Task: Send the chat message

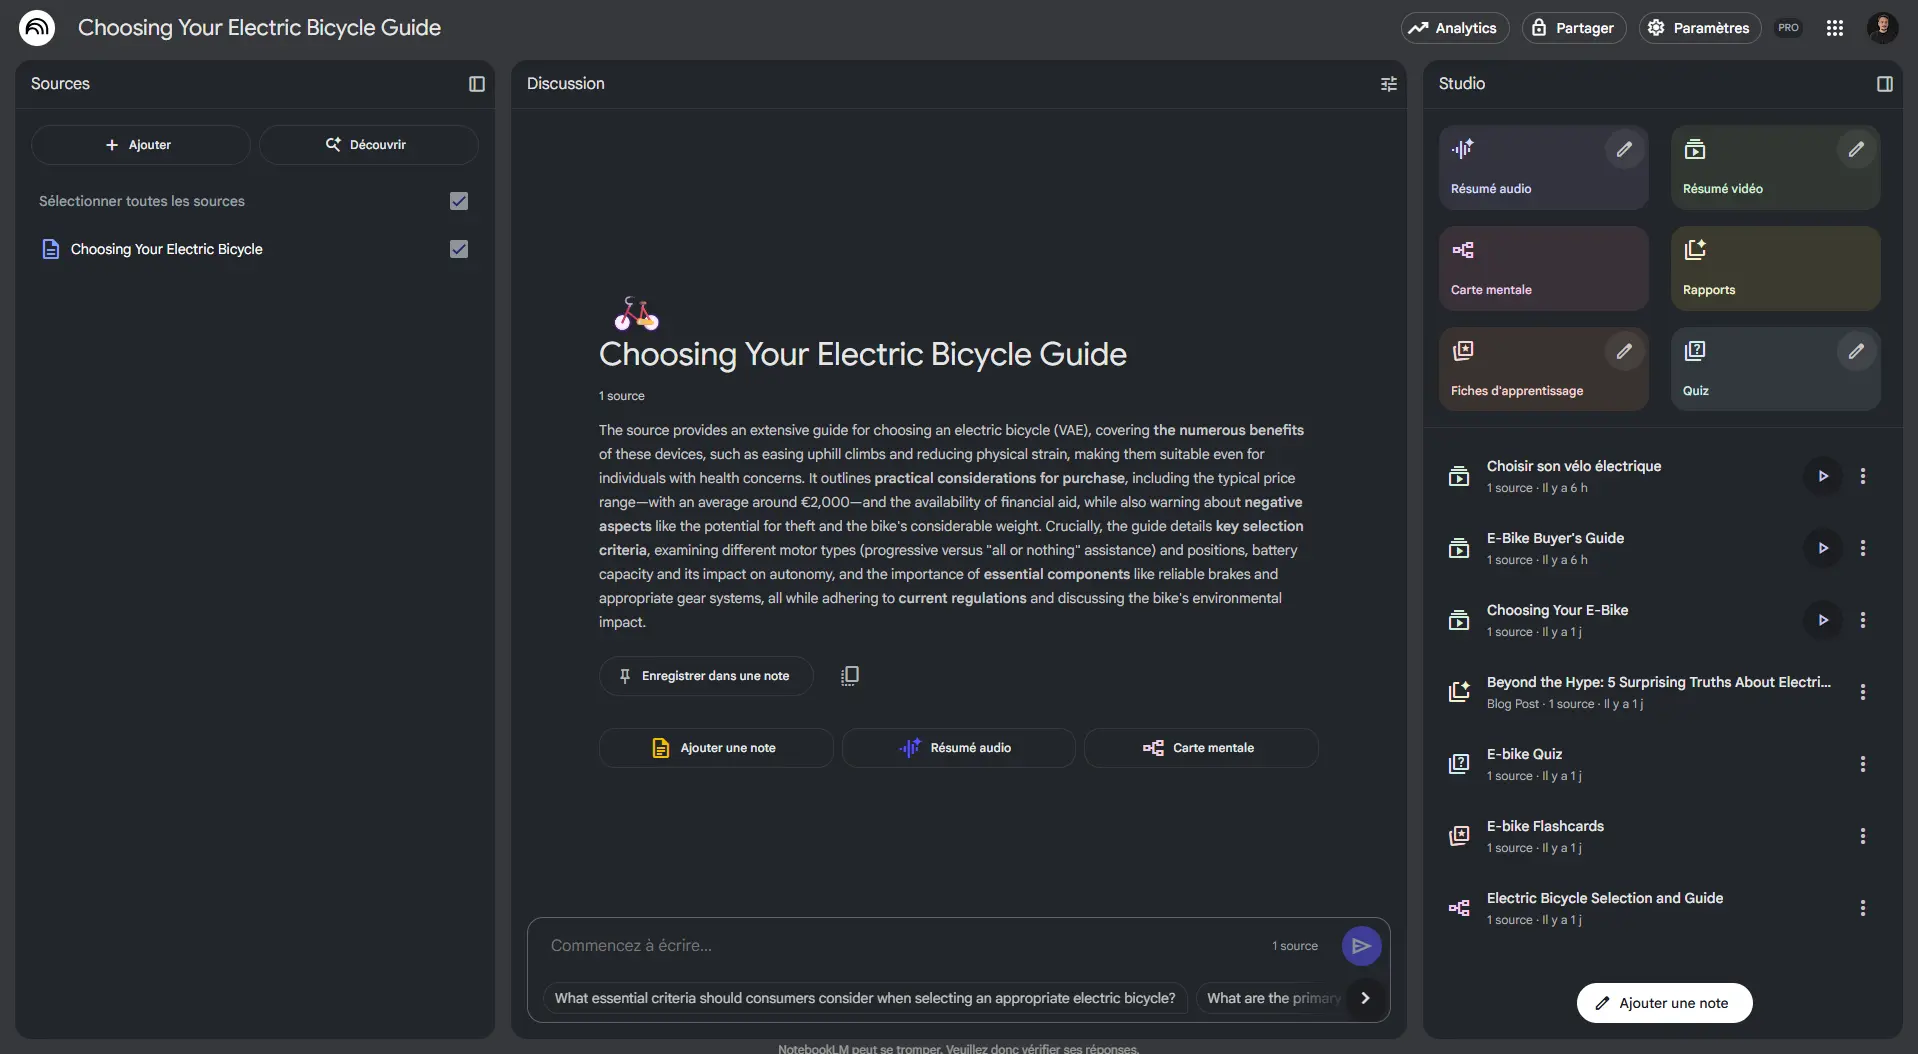Action: (1361, 946)
